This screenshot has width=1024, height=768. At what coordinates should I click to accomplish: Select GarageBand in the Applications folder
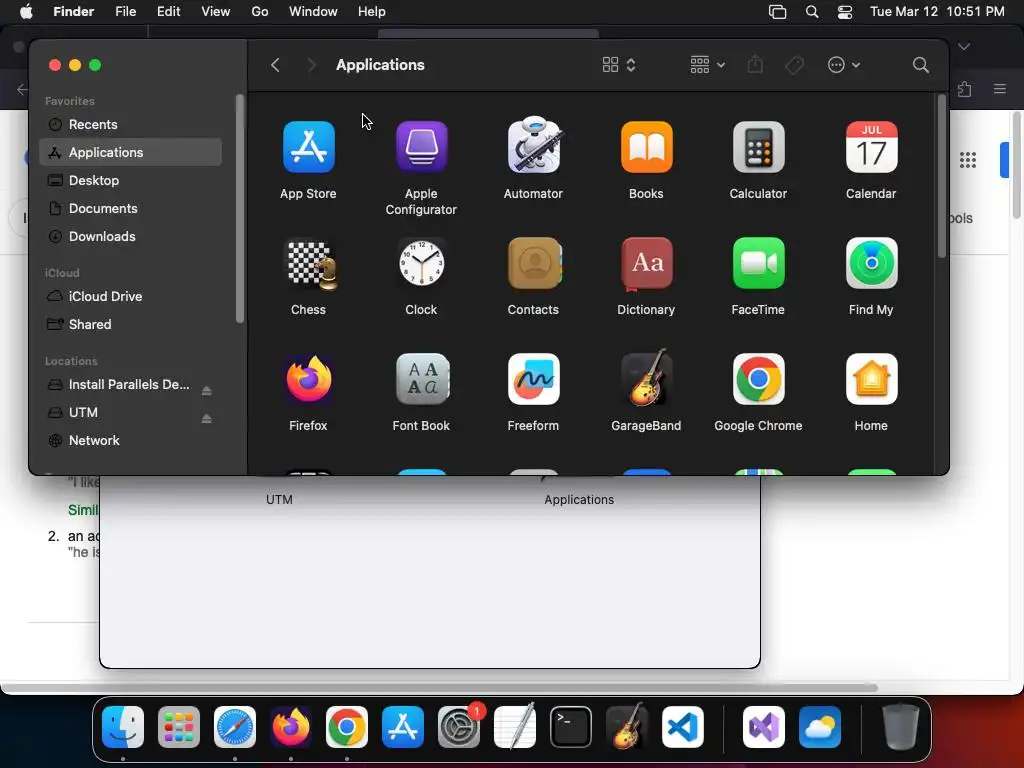tap(647, 377)
